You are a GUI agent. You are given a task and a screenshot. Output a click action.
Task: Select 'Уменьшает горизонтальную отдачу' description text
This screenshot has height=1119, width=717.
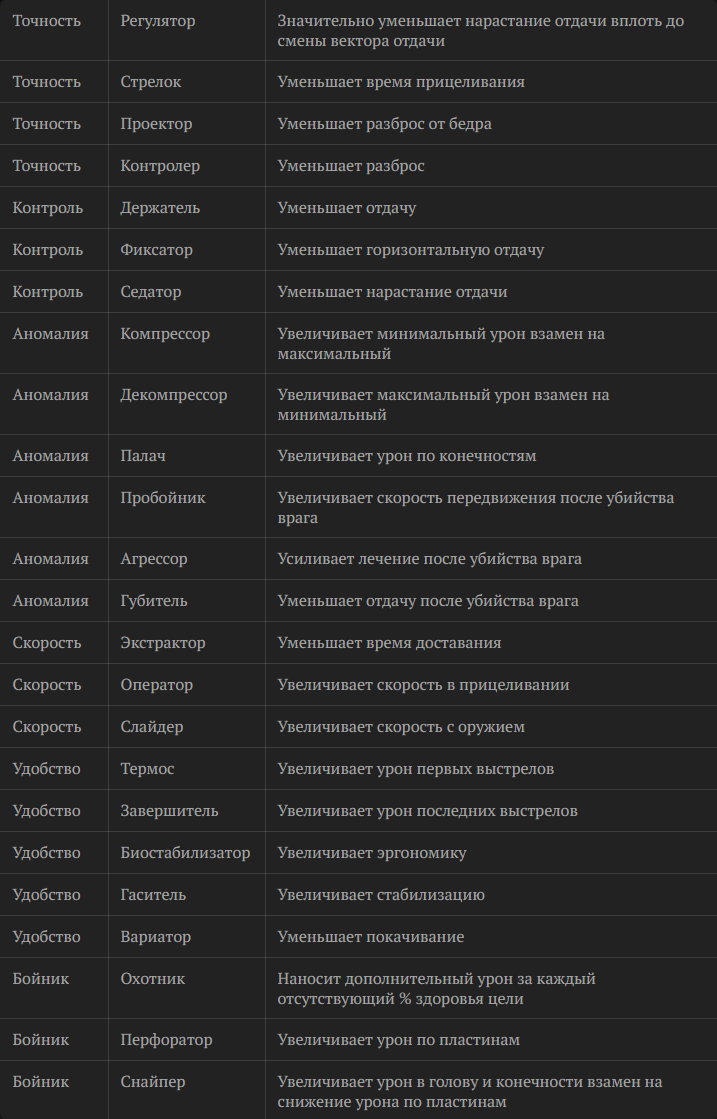410,250
